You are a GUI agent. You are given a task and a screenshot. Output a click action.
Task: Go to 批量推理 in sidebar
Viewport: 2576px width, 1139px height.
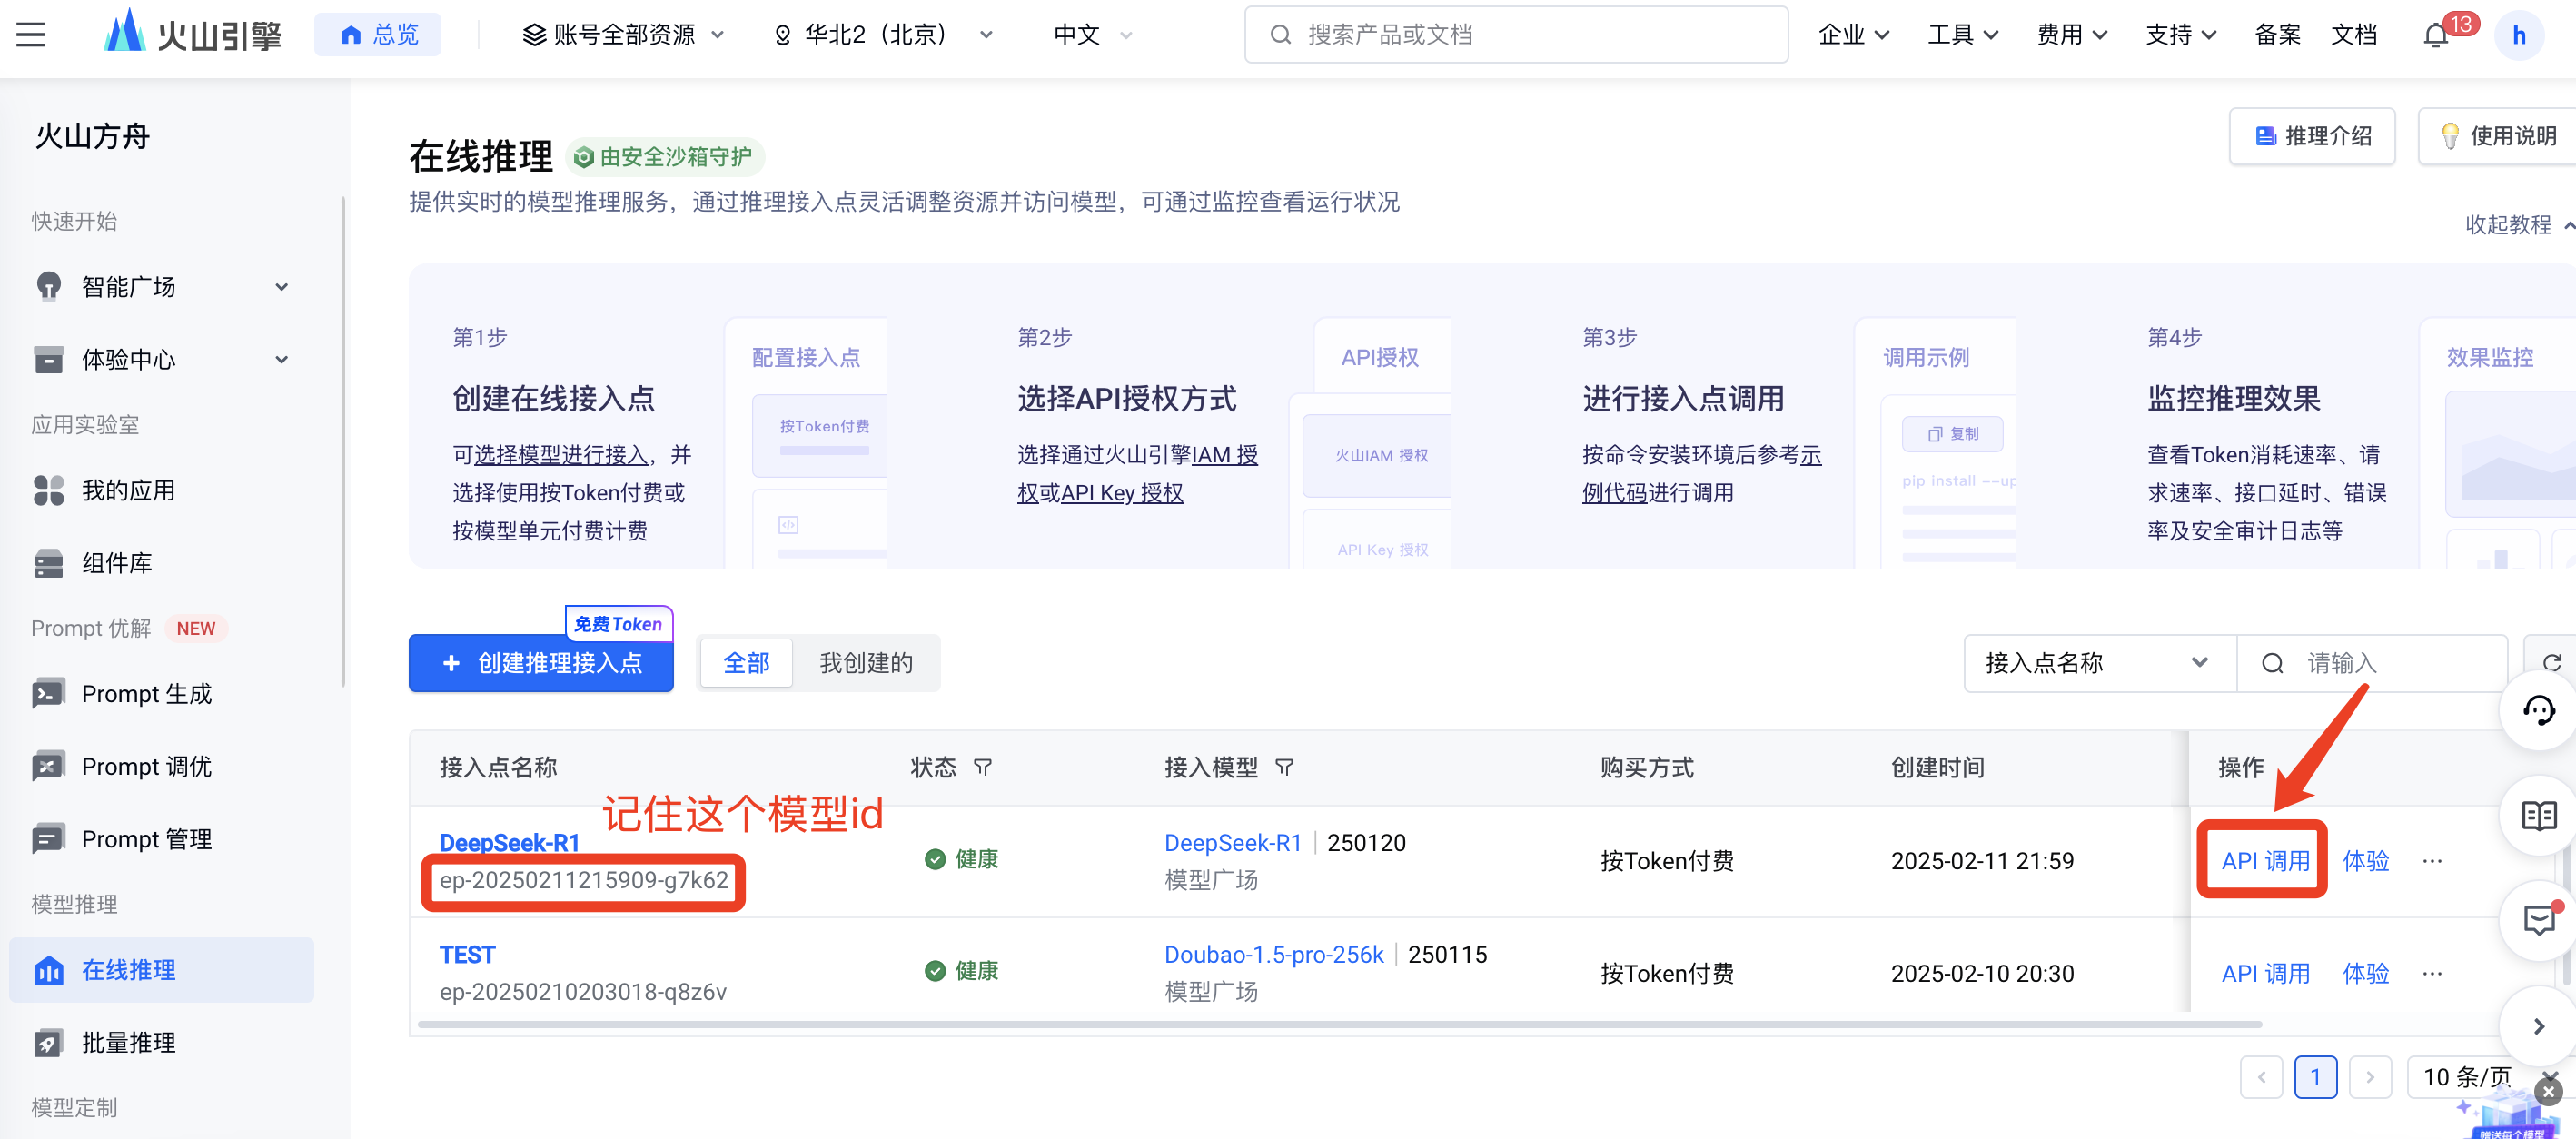[128, 1042]
